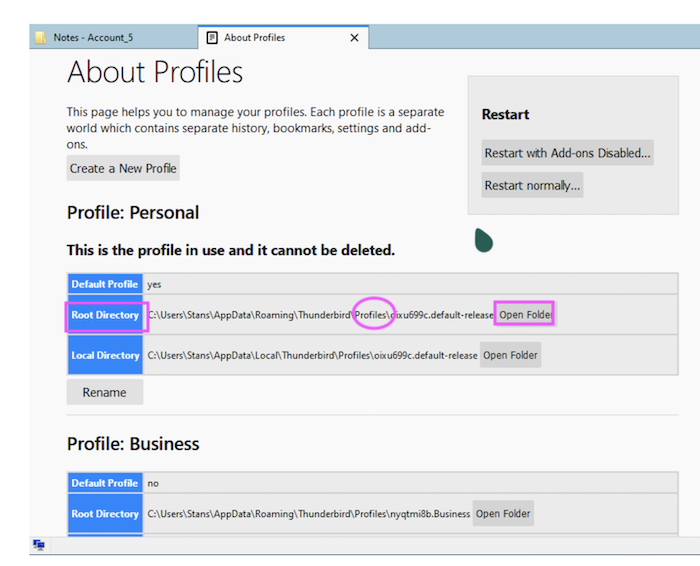Click the About Profiles page heading
The width and height of the screenshot is (700, 566).
click(x=155, y=72)
